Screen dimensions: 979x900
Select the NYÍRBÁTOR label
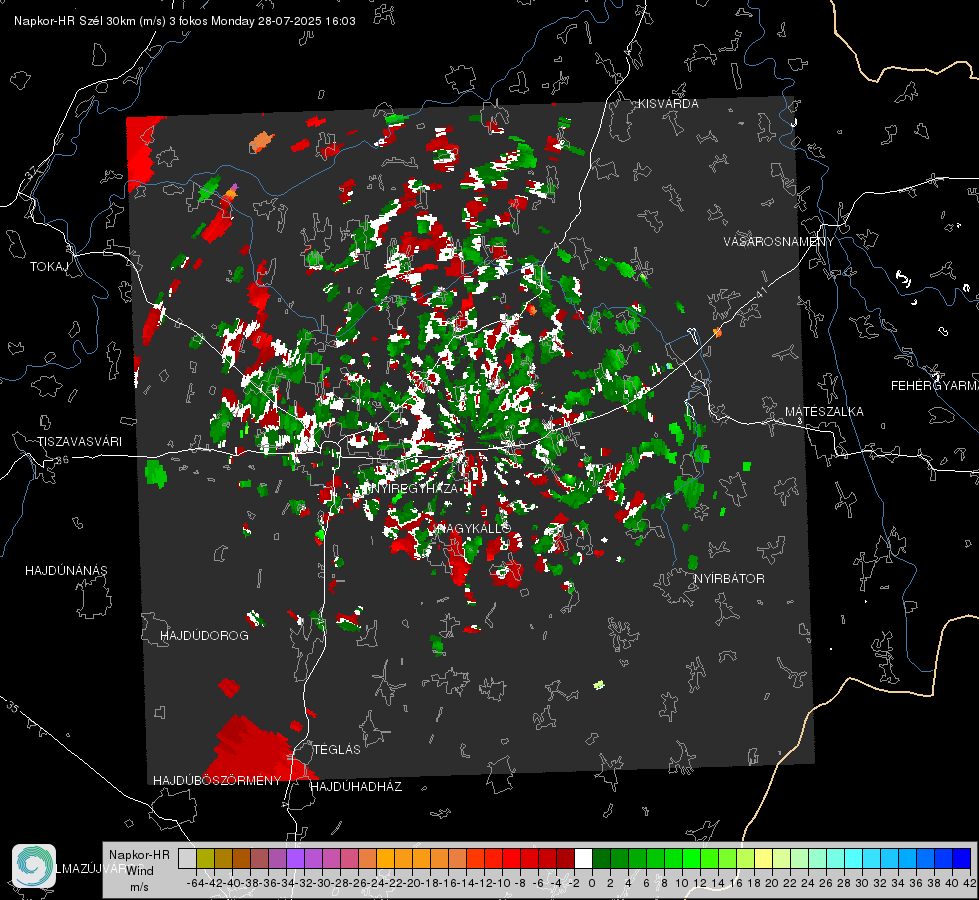(x=729, y=578)
